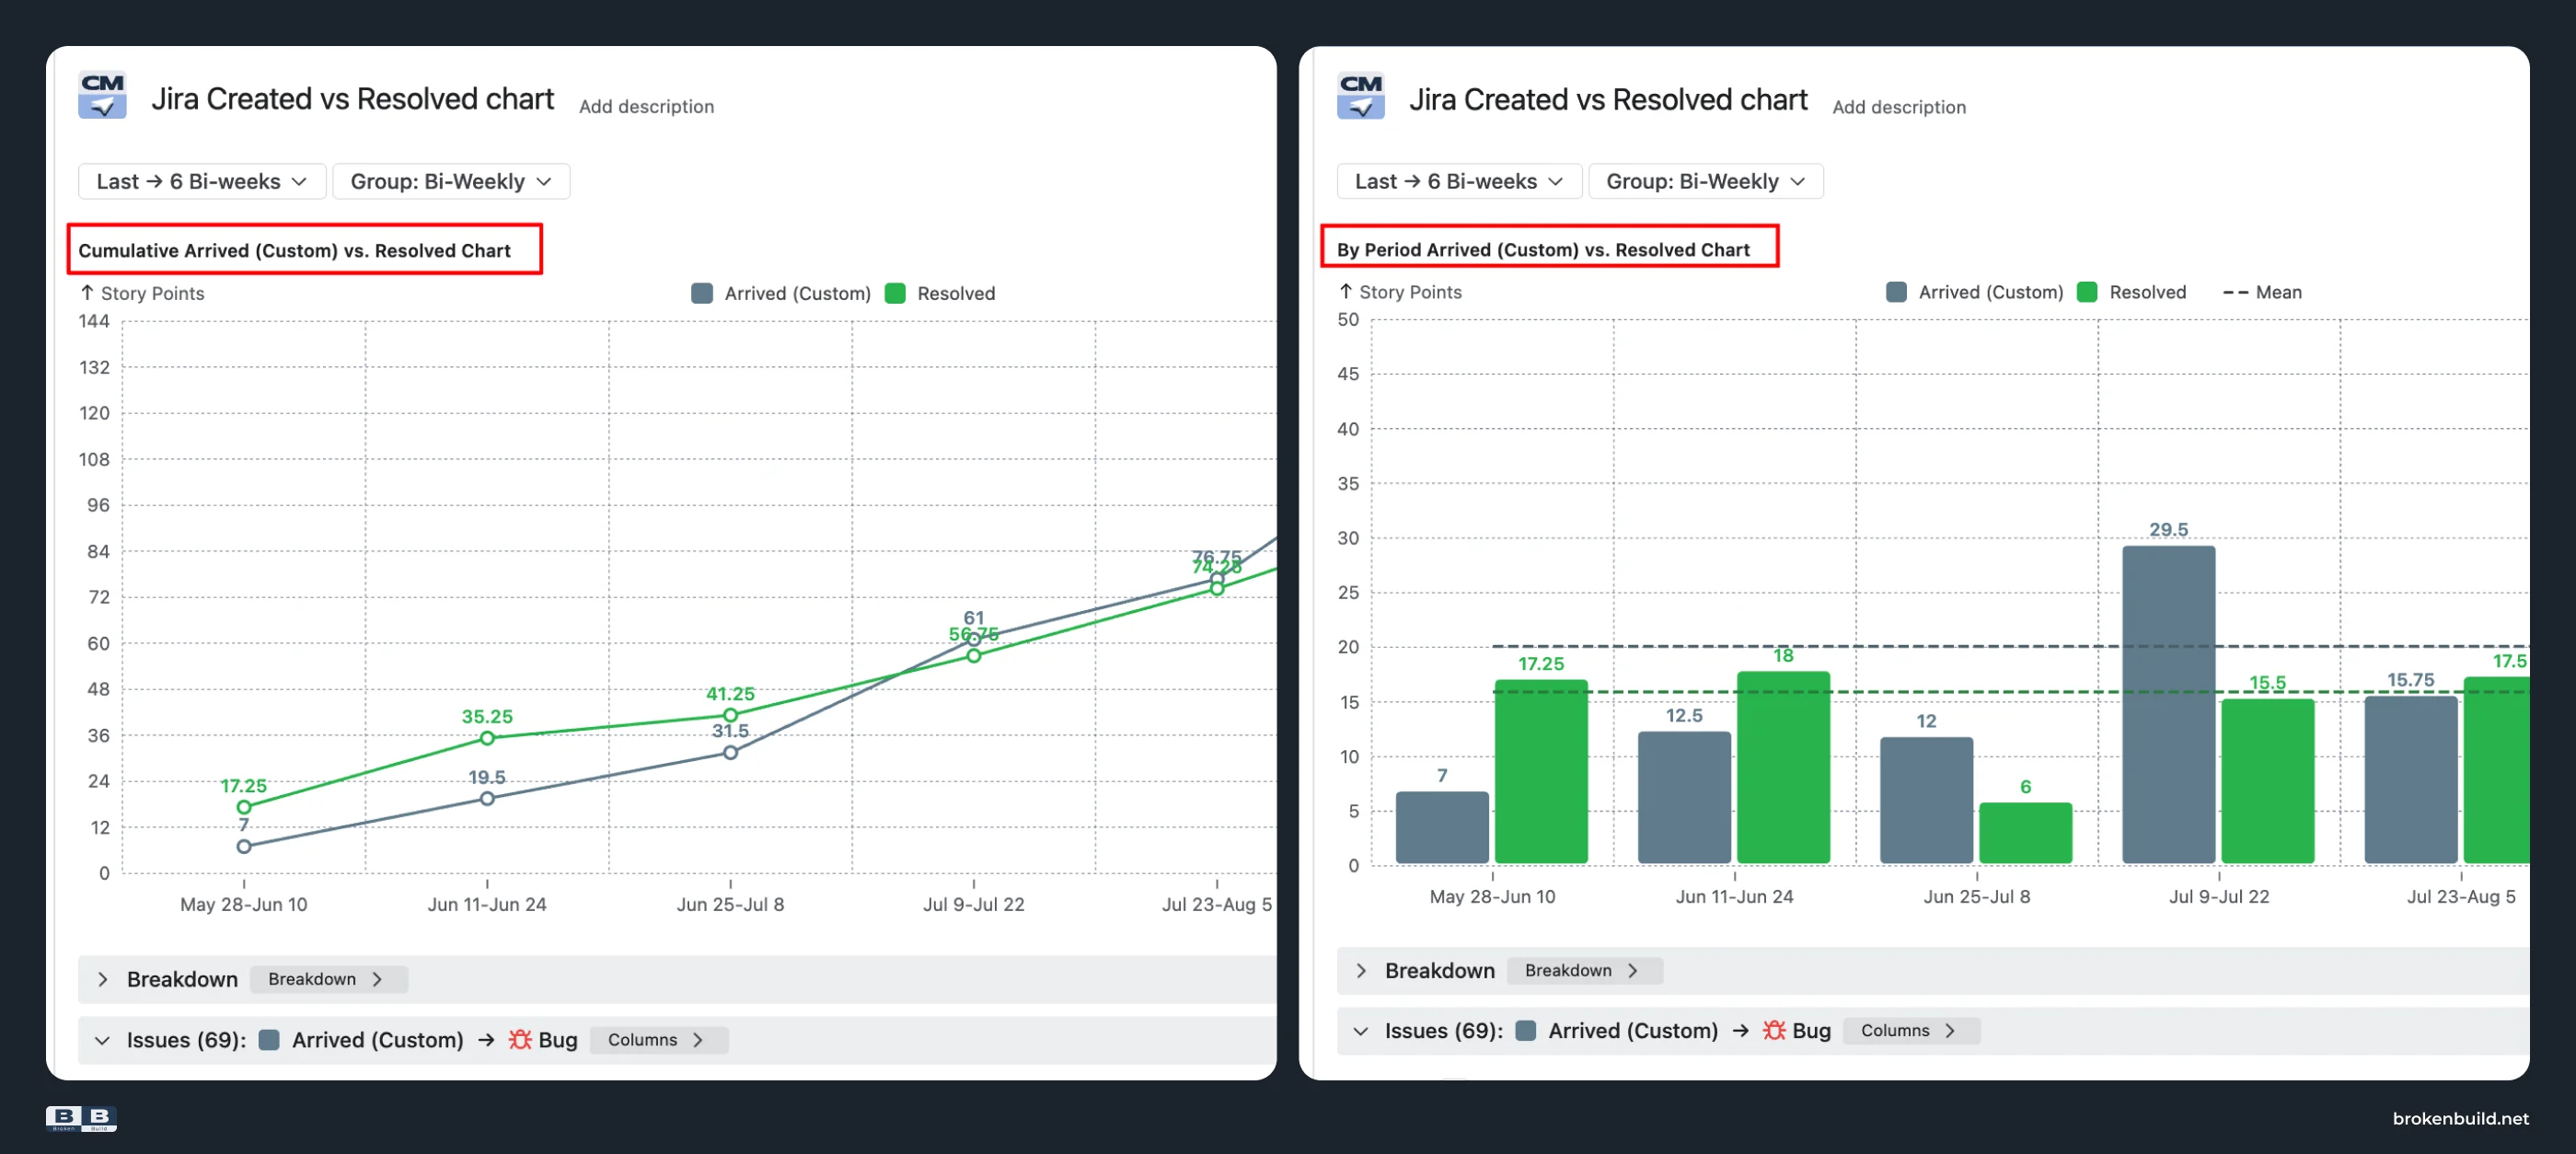Open the 'Last → 6 Bi-weeks' dropdown in left panel
The width and height of the screenshot is (2576, 1154).
tap(202, 181)
